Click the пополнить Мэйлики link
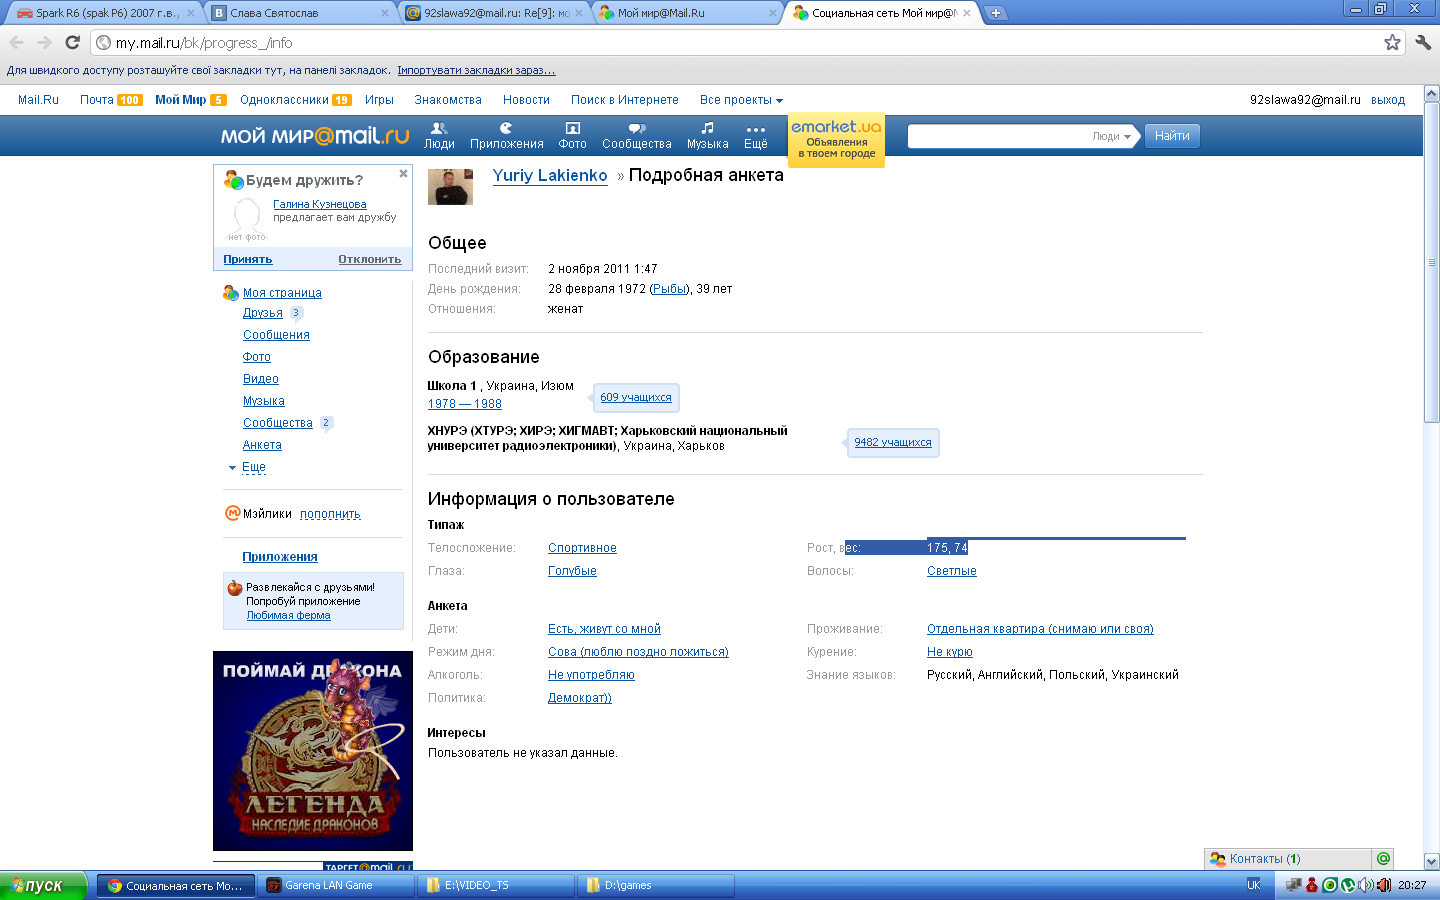The height and width of the screenshot is (900, 1440). (x=330, y=514)
